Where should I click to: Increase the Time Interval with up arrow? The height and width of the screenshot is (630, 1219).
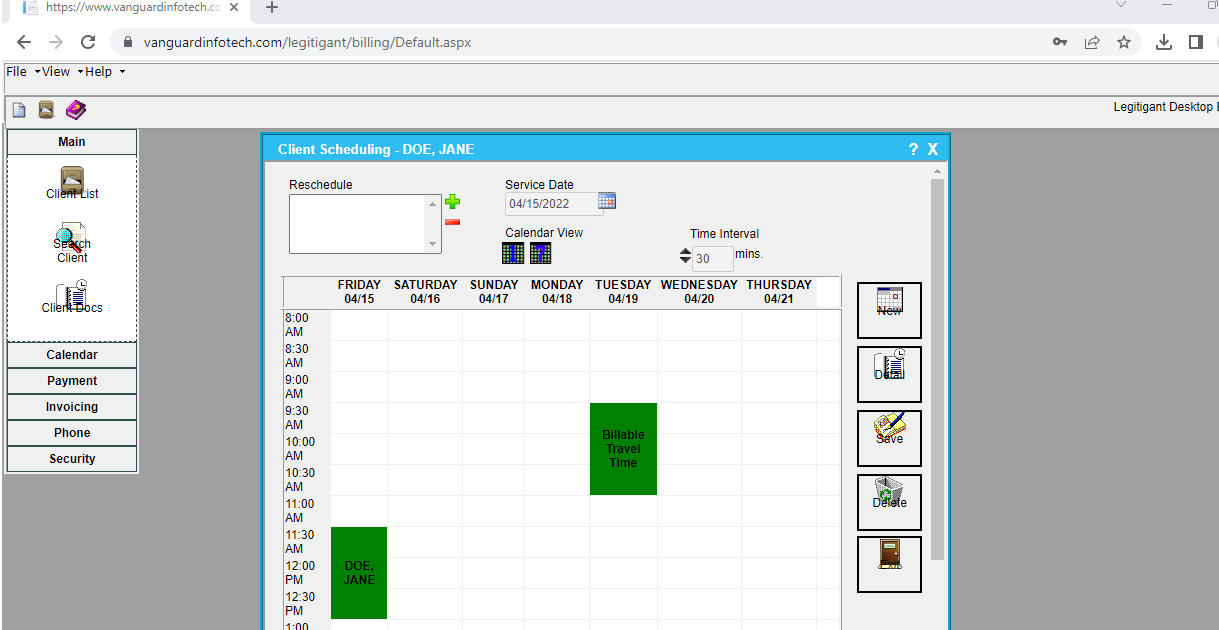tap(685, 252)
